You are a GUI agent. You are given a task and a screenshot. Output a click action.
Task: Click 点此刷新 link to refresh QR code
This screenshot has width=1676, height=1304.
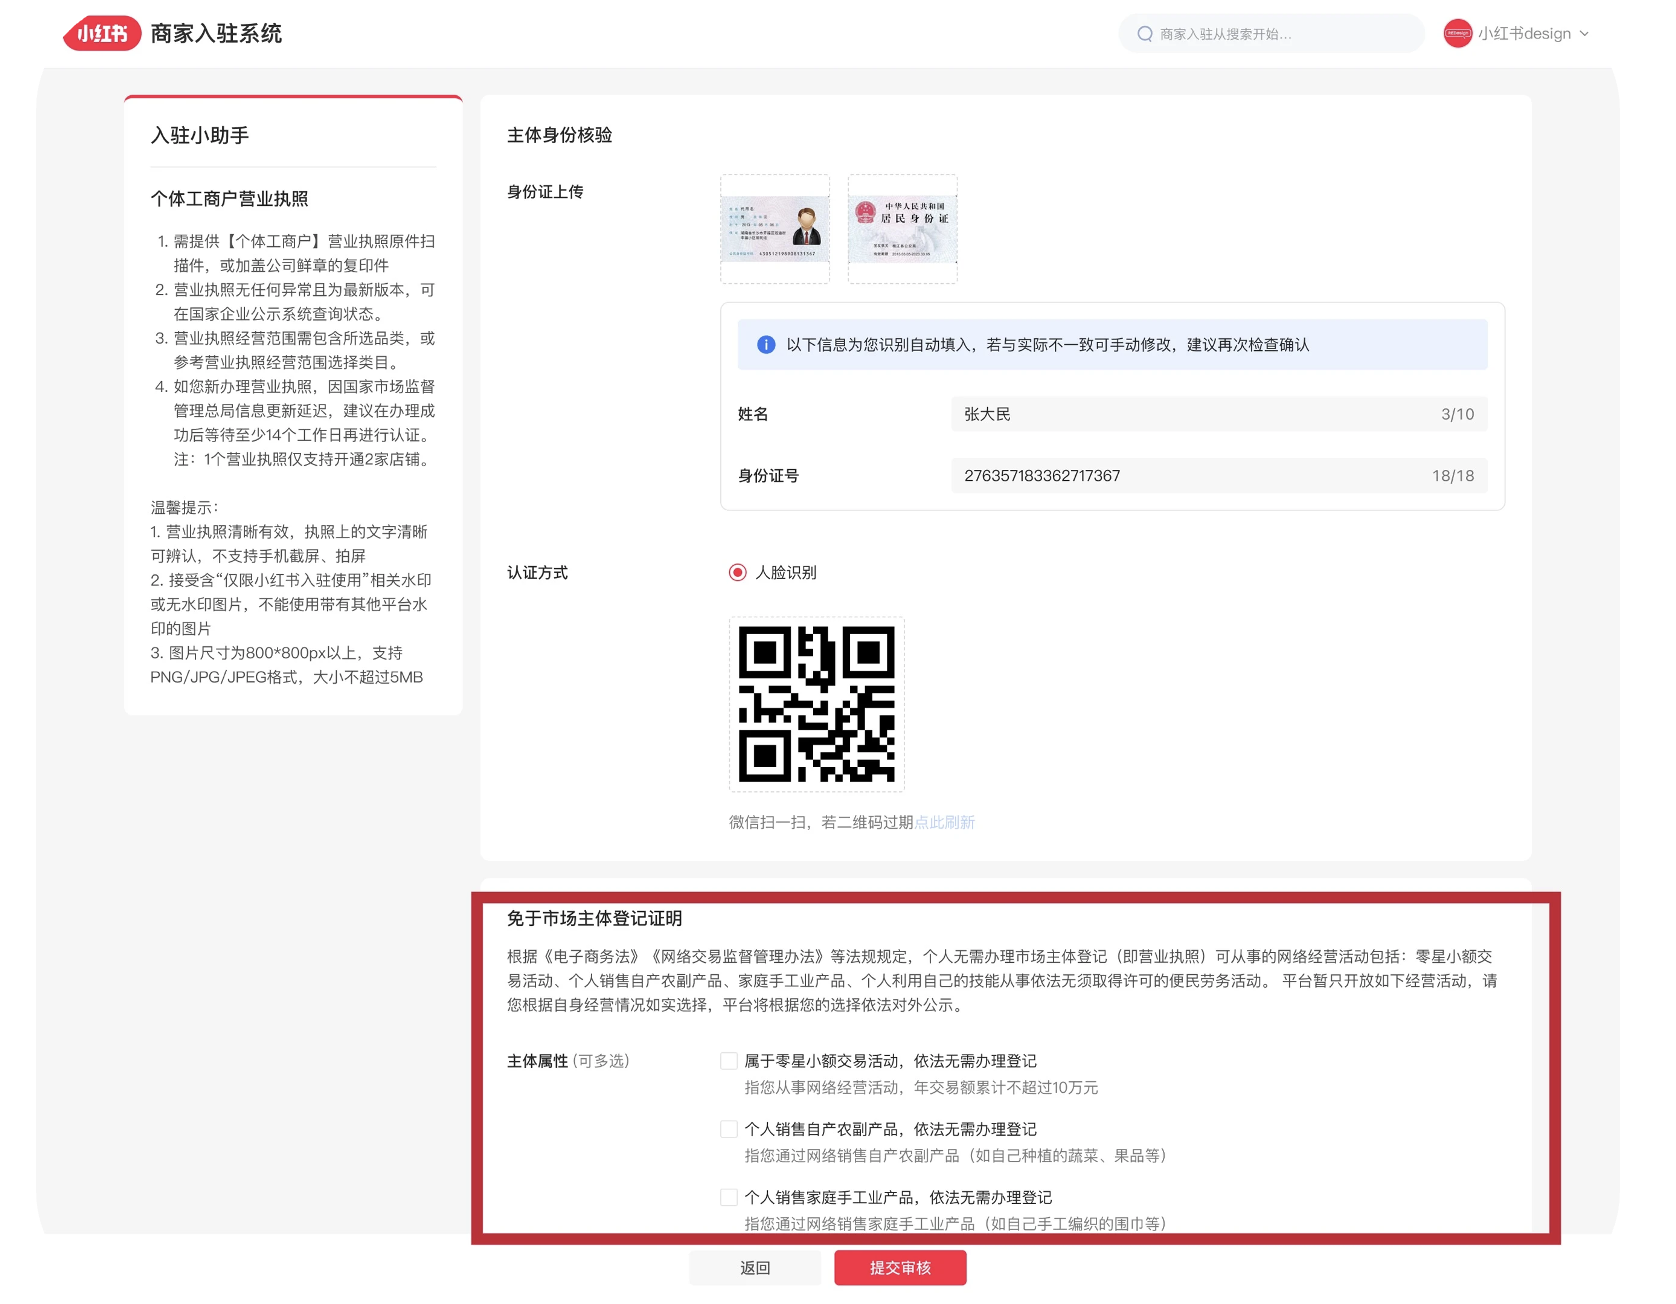click(x=944, y=822)
